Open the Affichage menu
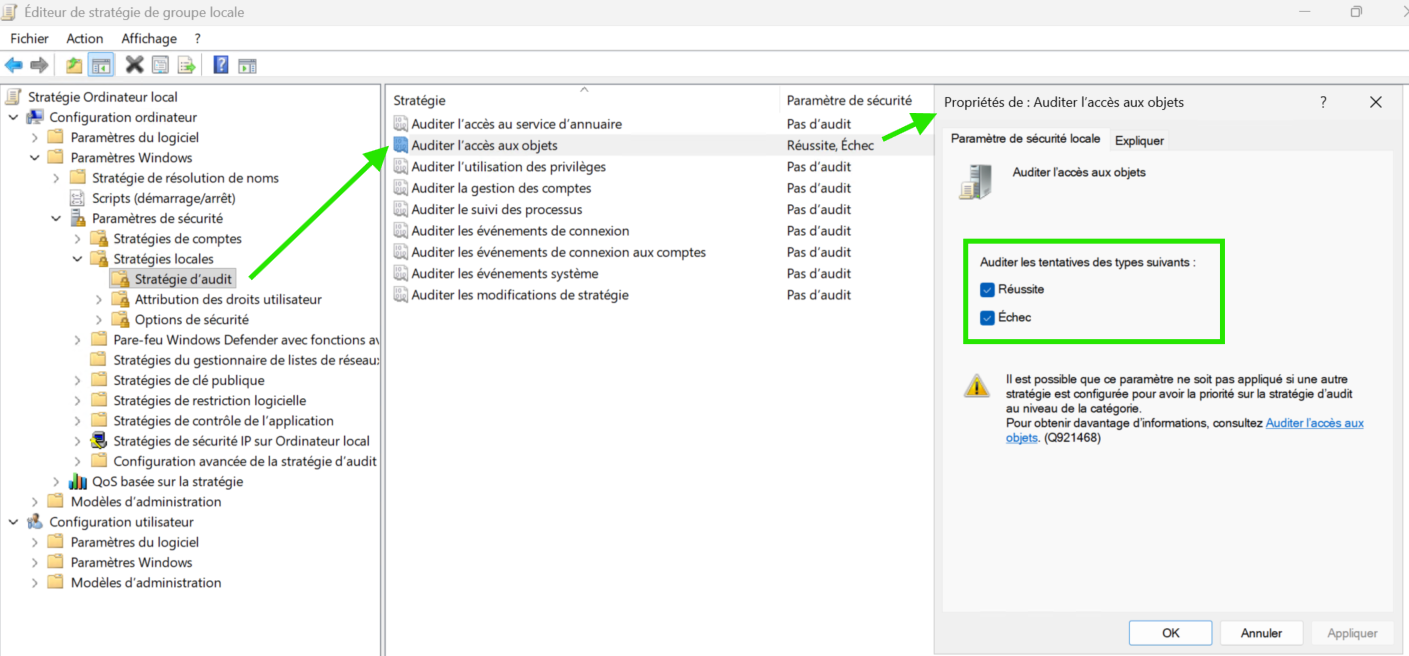The image size is (1409, 656). coord(148,39)
